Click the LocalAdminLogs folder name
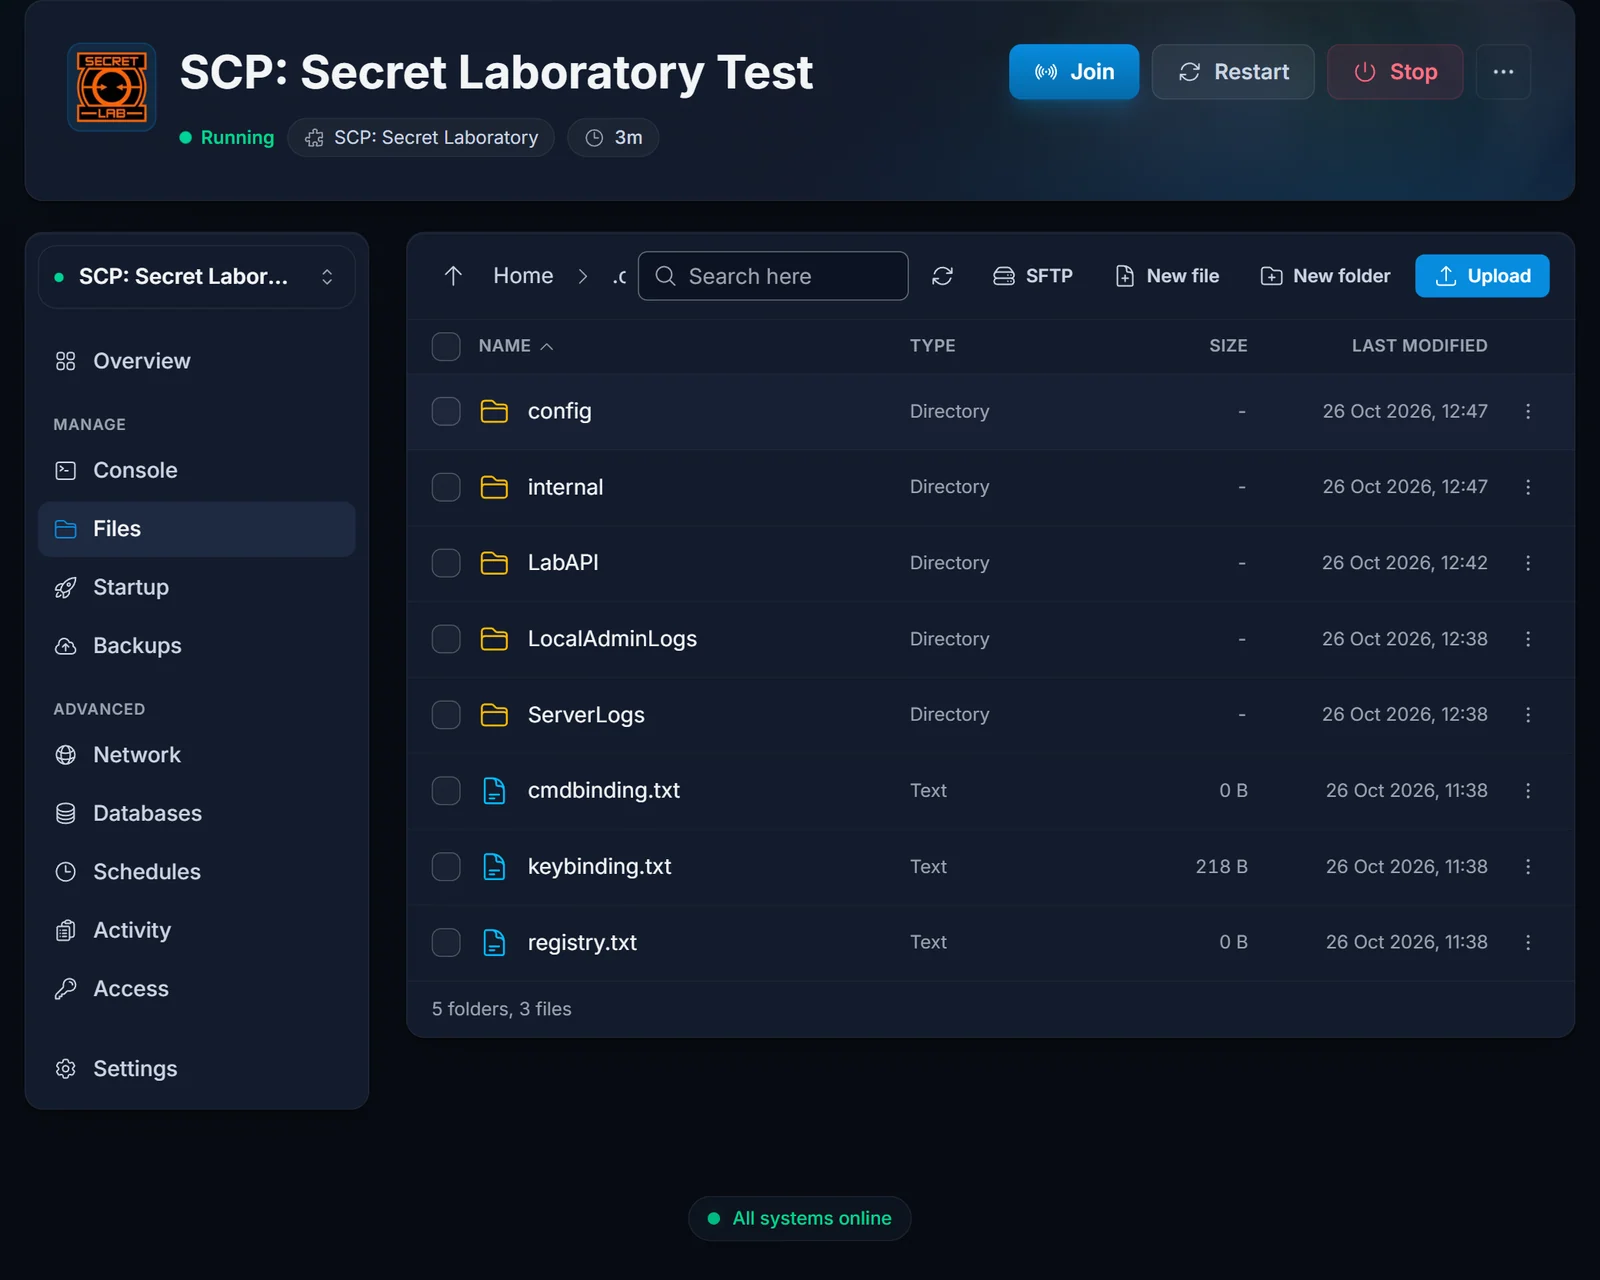1600x1280 pixels. pyautogui.click(x=612, y=639)
